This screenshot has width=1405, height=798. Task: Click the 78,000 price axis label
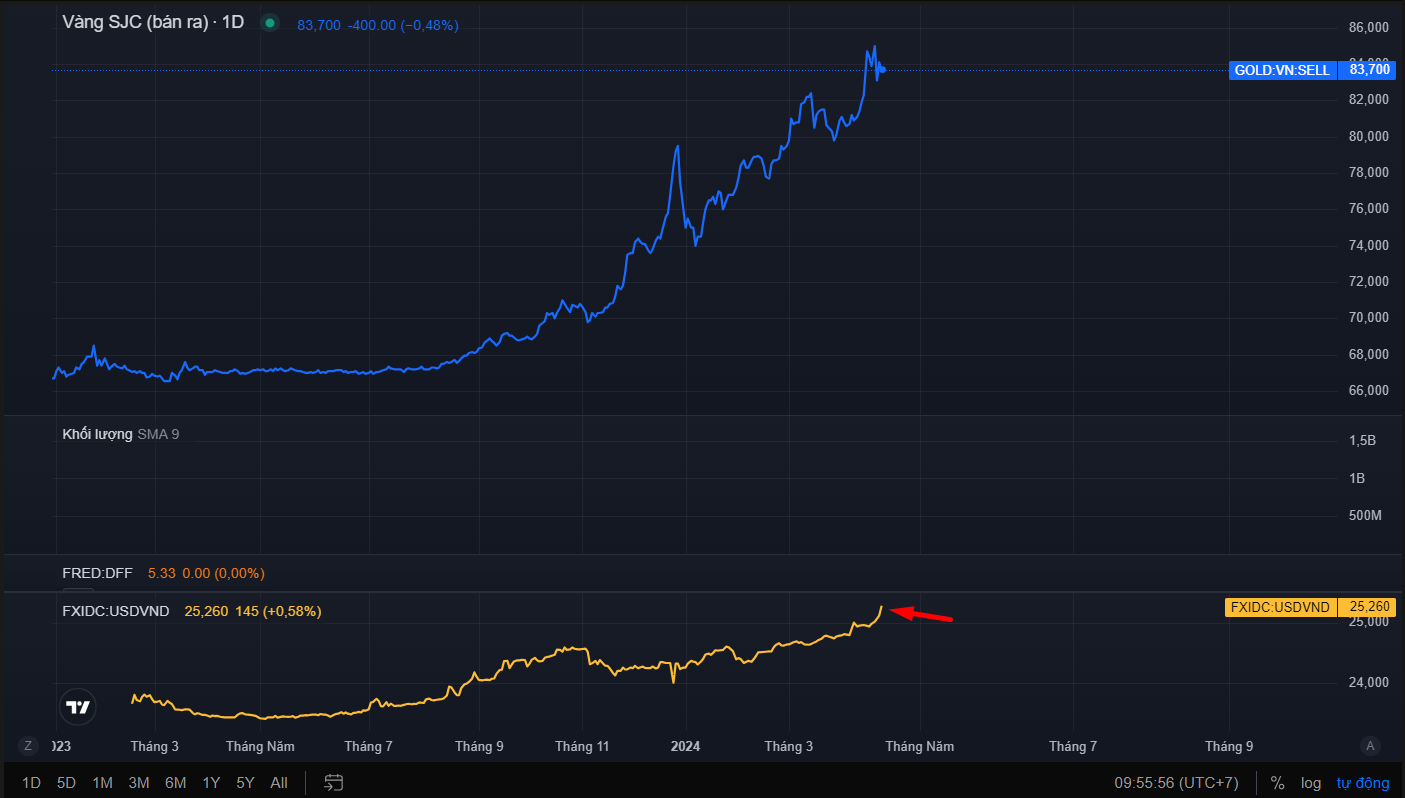coord(1369,172)
